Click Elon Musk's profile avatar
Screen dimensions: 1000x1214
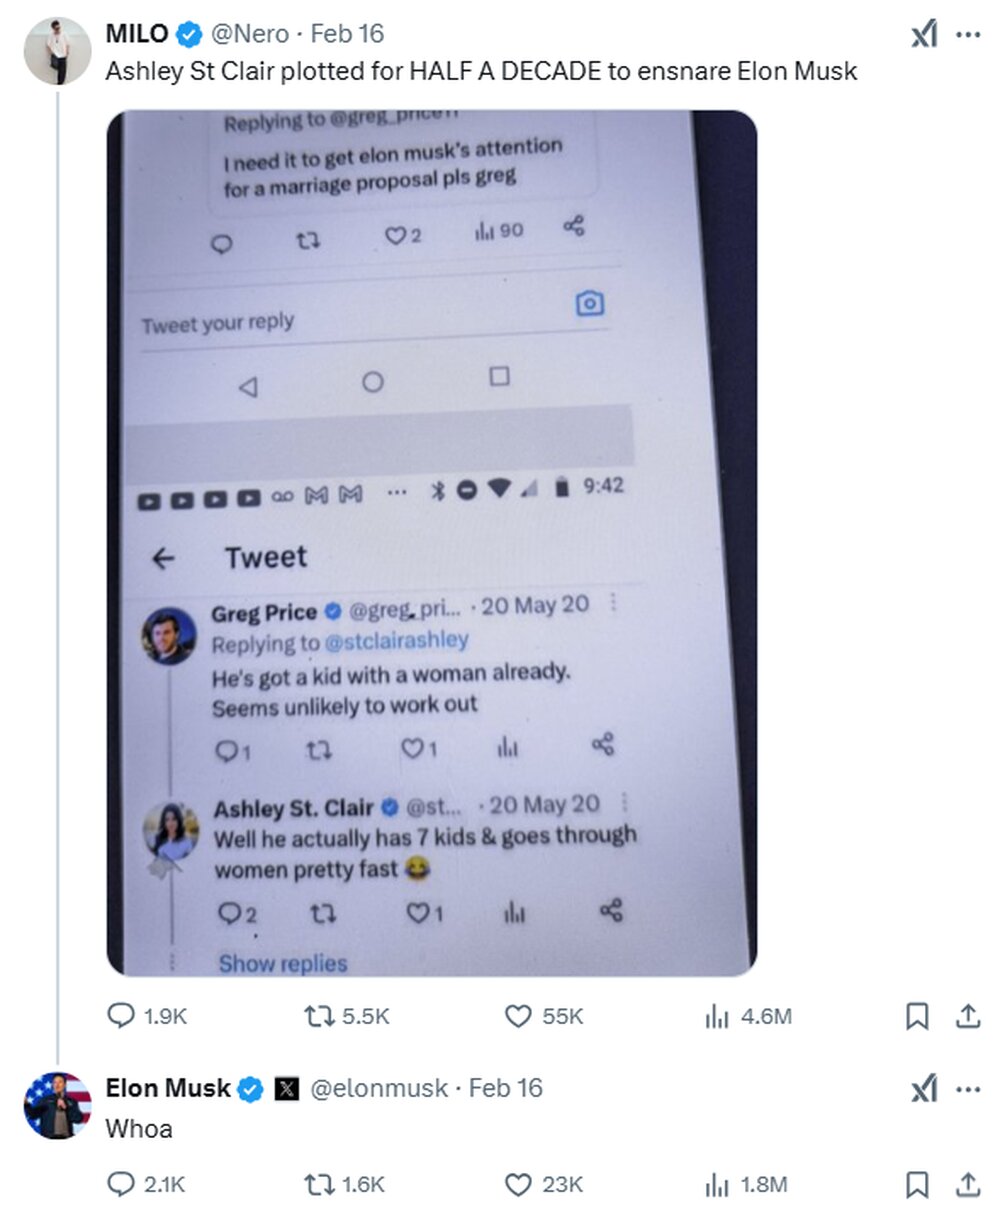pyautogui.click(x=57, y=1105)
